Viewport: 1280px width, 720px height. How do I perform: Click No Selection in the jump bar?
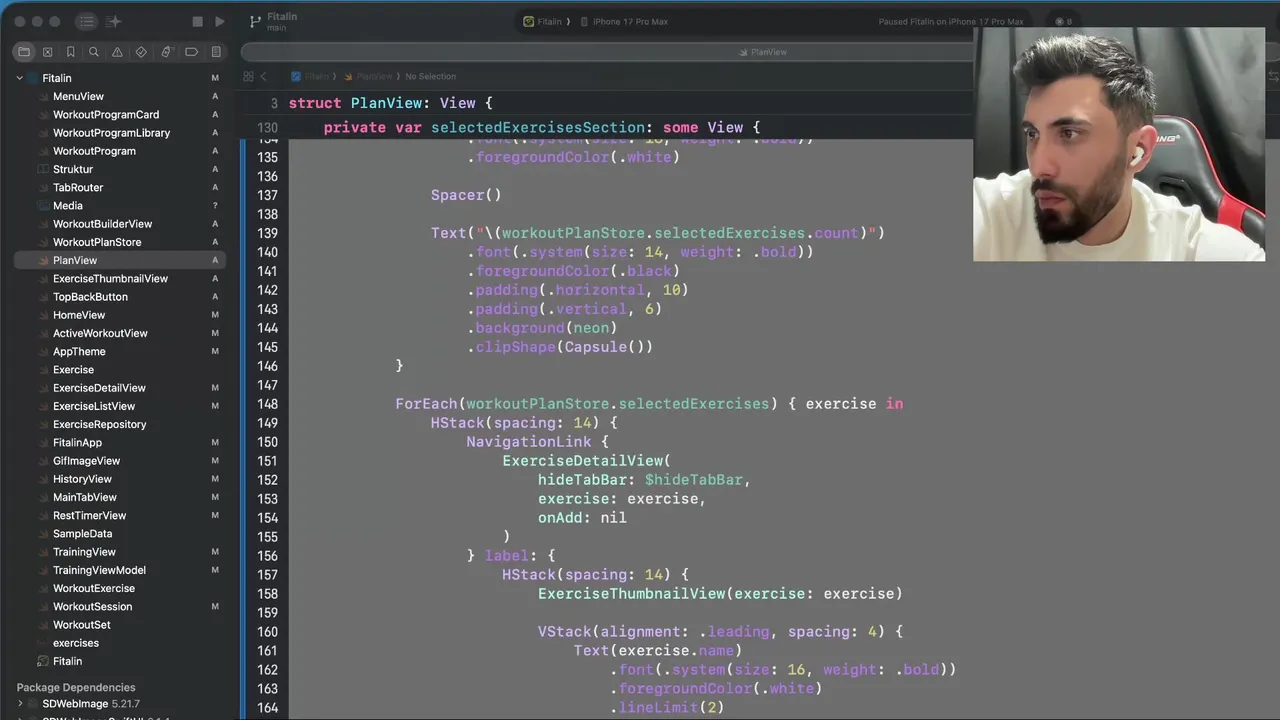pyautogui.click(x=430, y=76)
